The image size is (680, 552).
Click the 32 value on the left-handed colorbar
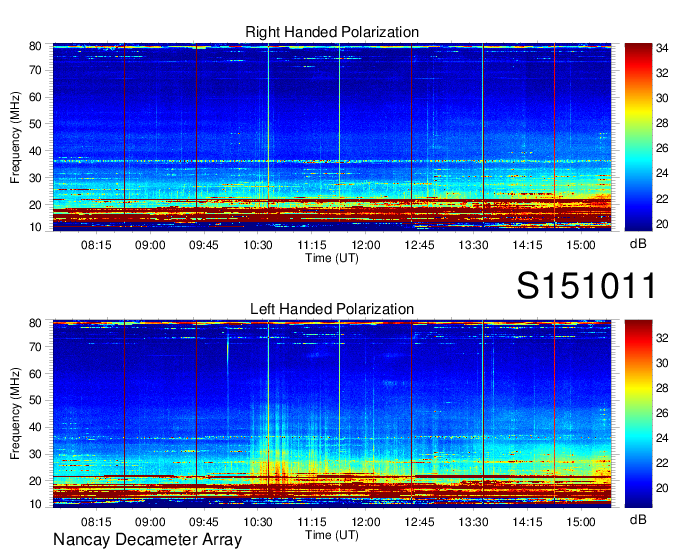pyautogui.click(x=662, y=338)
